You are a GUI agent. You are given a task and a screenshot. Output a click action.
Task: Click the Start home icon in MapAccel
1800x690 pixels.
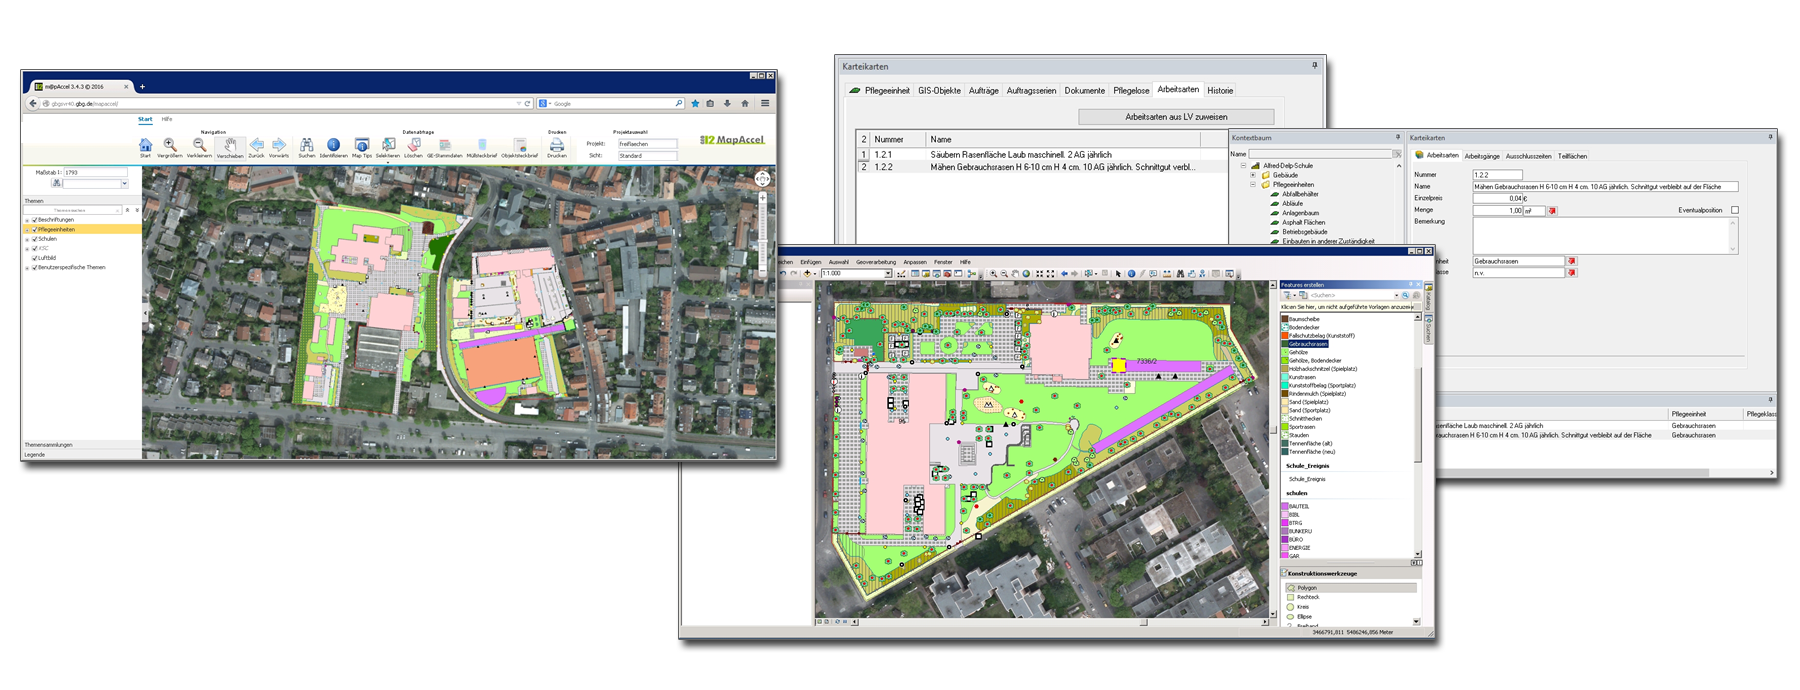coord(145,145)
